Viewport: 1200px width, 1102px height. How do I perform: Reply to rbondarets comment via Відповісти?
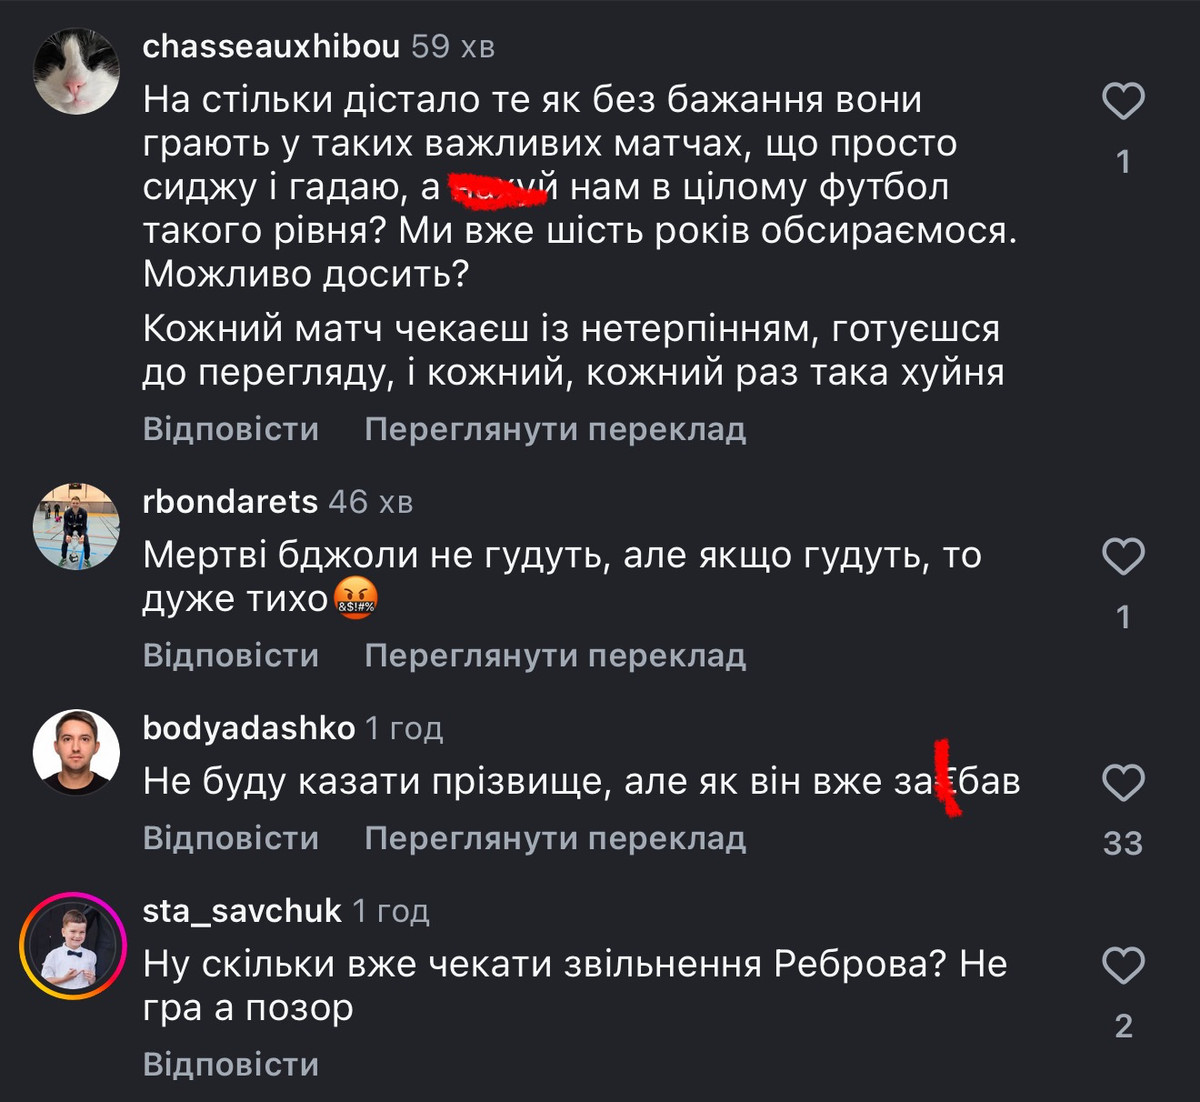(x=231, y=655)
